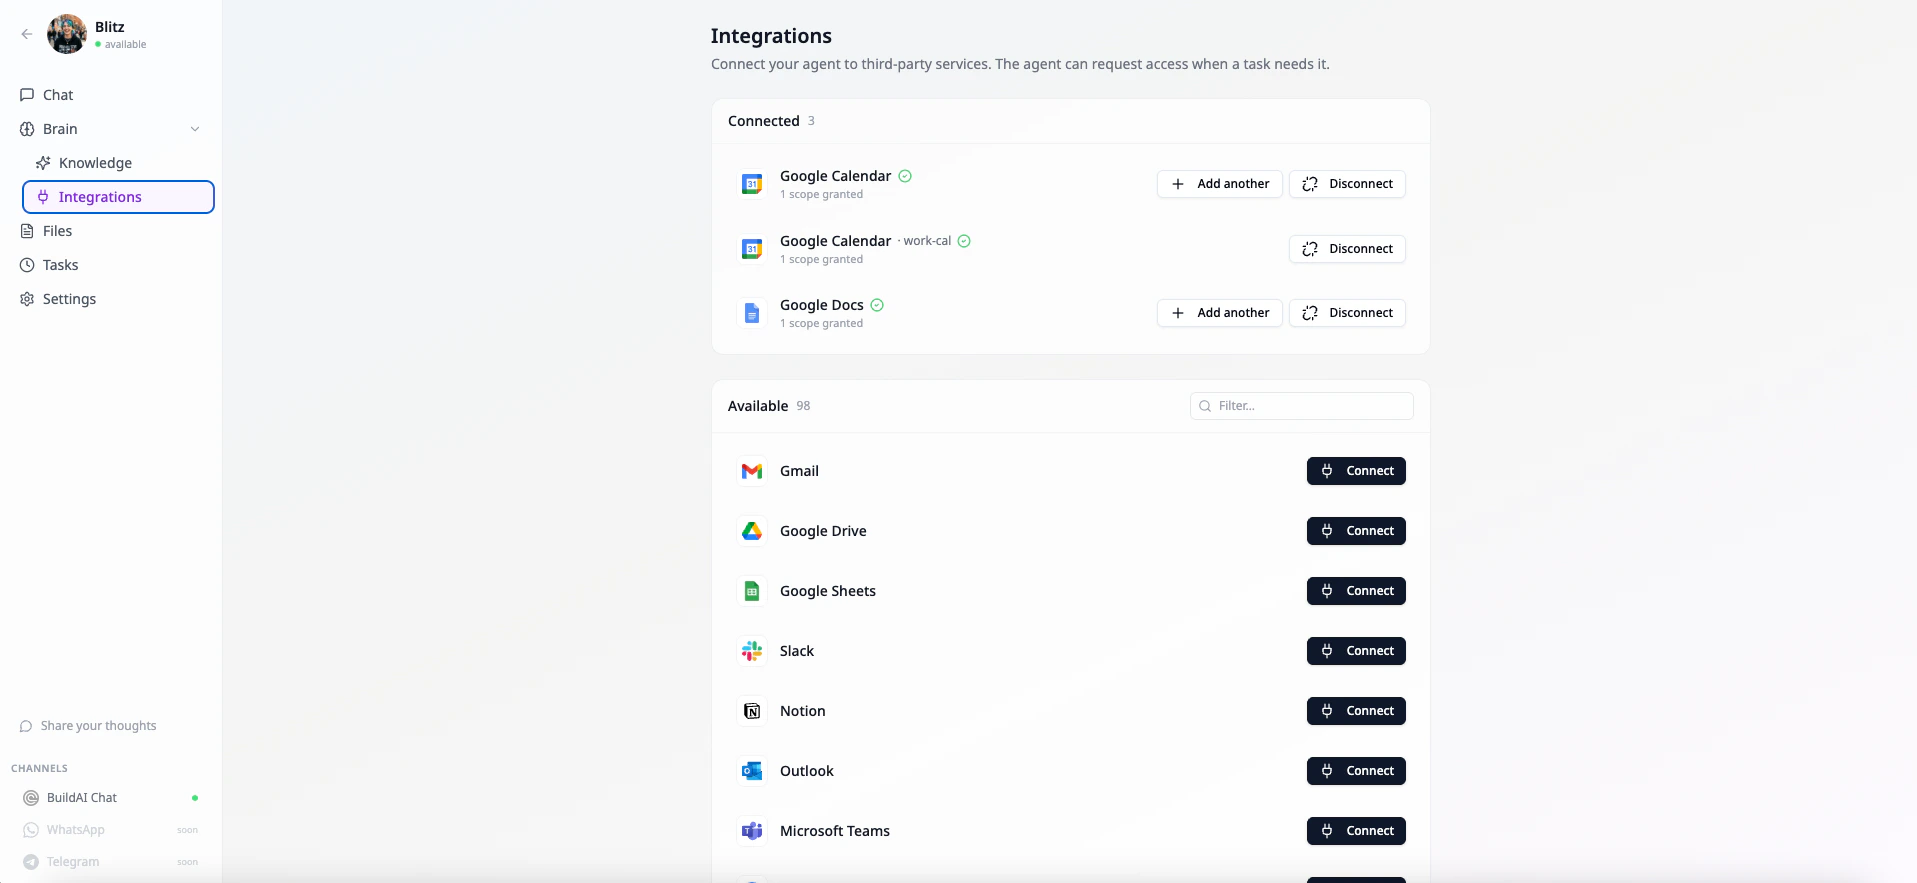Click the search icon in Filter box
This screenshot has width=1917, height=883.
1205,406
